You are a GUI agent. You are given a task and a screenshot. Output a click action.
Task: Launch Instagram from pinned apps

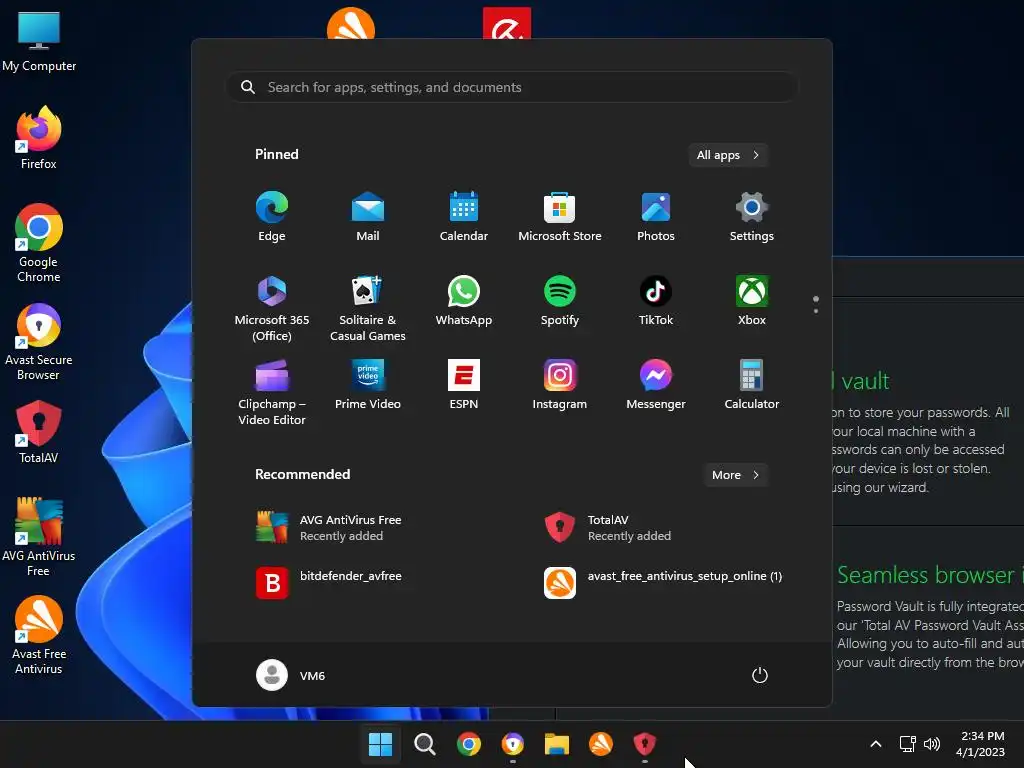tap(560, 385)
